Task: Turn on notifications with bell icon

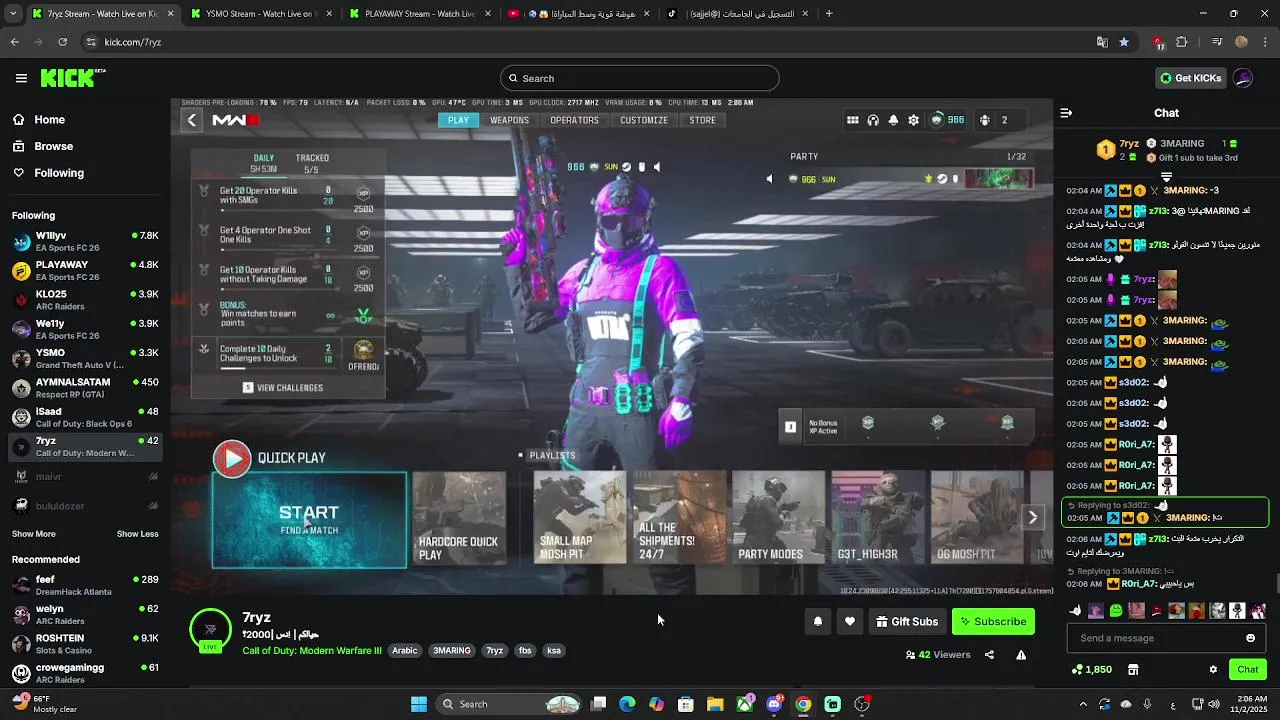Action: [x=817, y=621]
